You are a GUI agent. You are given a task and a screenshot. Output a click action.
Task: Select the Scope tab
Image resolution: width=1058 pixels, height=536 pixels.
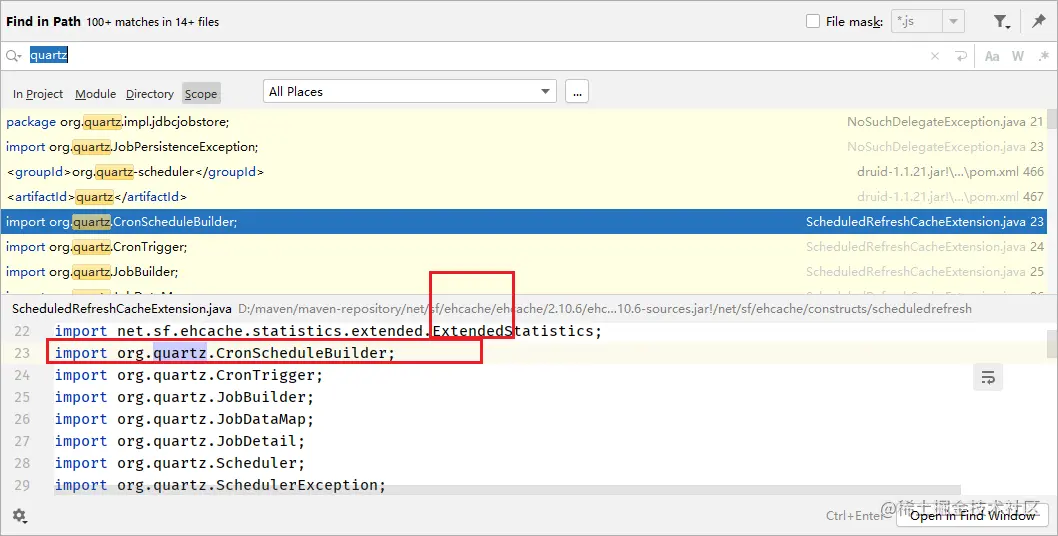(201, 94)
